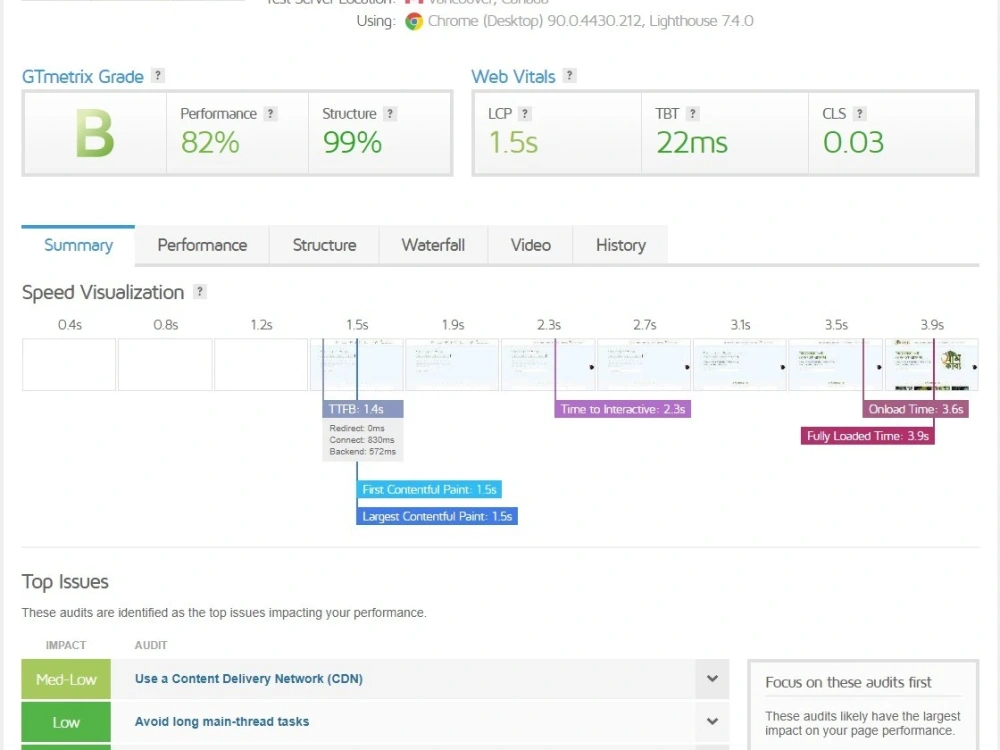Click the Web Vitals help icon
Screen dimensions: 1000x750
(x=570, y=76)
